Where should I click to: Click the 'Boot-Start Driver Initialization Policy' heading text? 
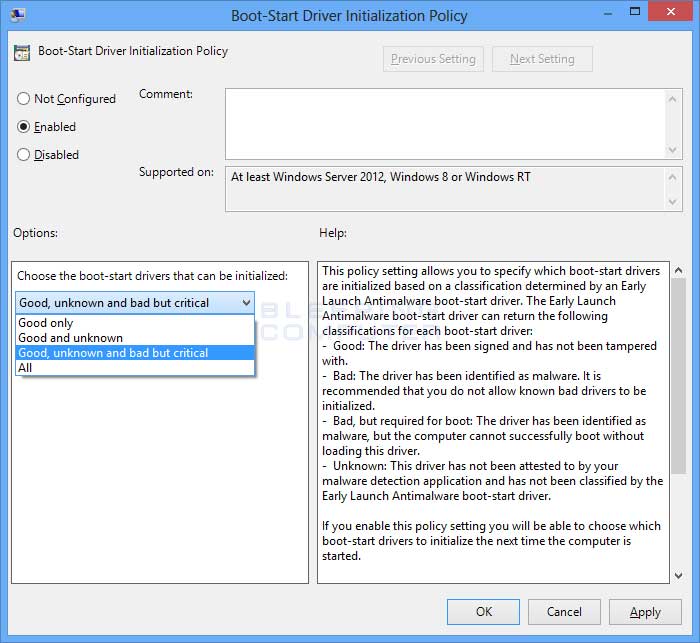(133, 51)
